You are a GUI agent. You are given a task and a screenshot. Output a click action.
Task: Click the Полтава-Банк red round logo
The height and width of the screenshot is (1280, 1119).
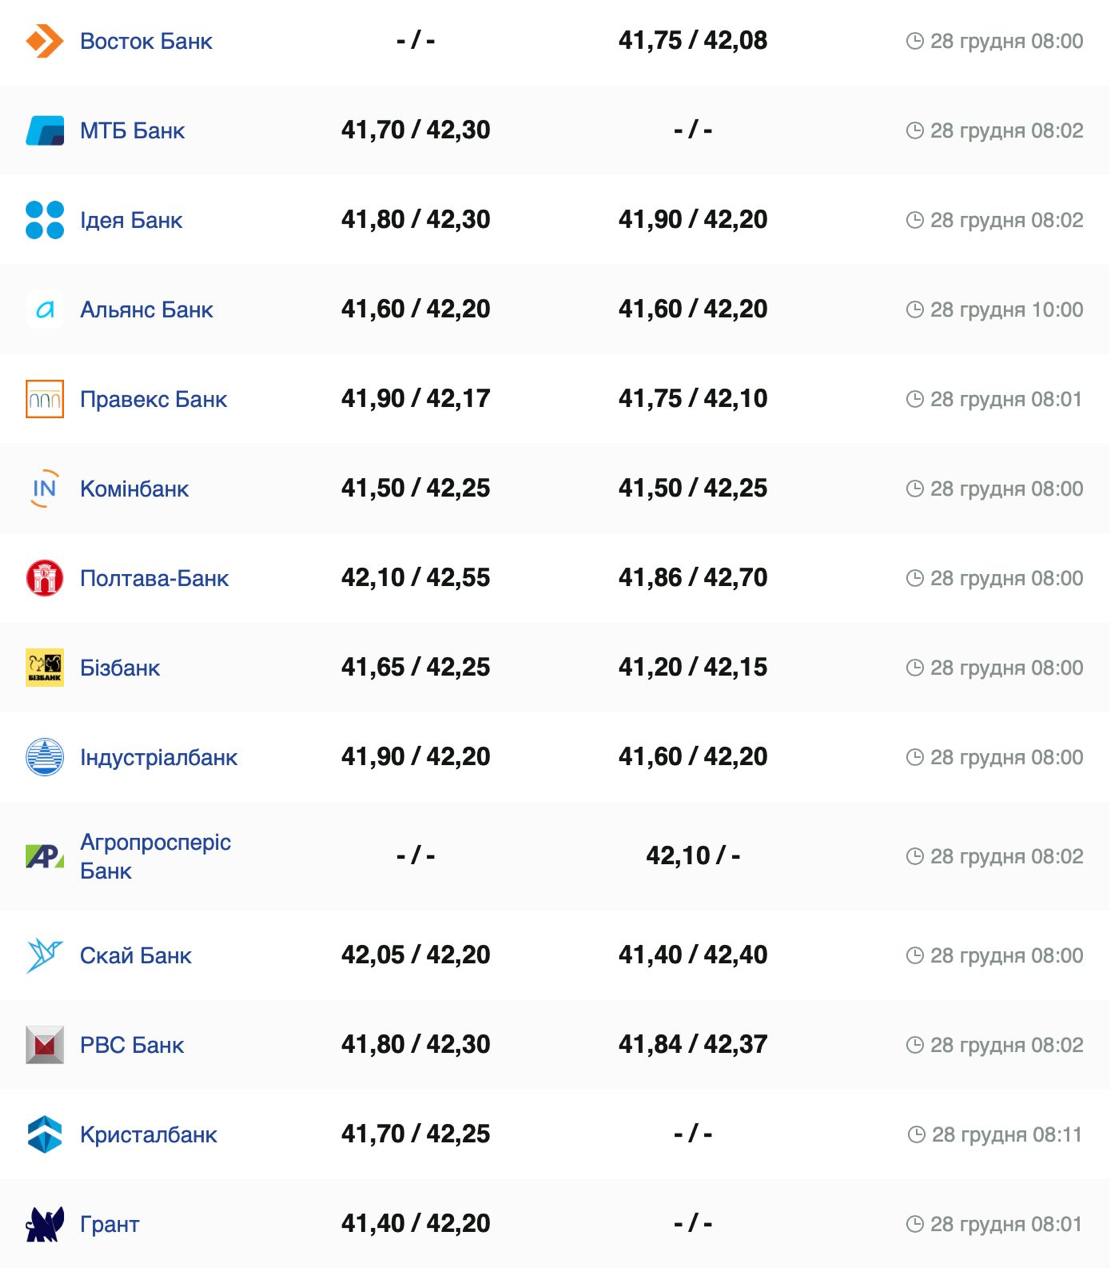pyautogui.click(x=44, y=578)
